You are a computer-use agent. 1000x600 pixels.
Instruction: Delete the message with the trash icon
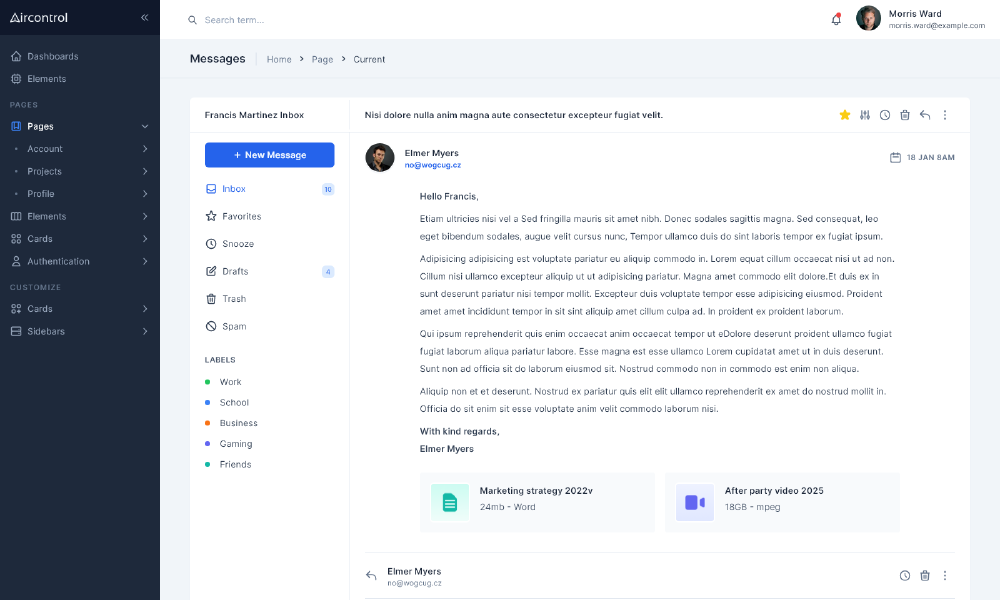(x=905, y=115)
